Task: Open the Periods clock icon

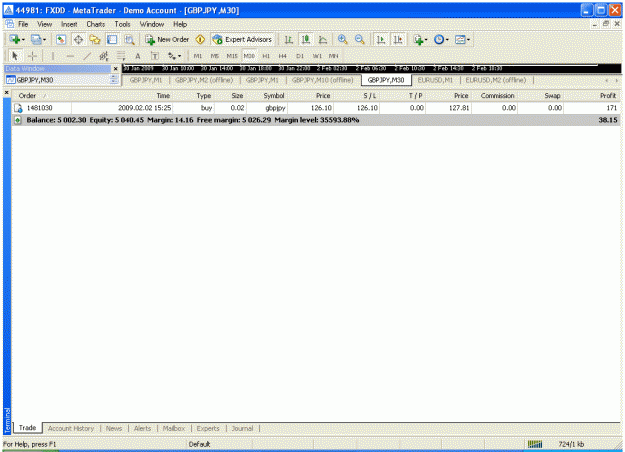Action: (x=439, y=39)
